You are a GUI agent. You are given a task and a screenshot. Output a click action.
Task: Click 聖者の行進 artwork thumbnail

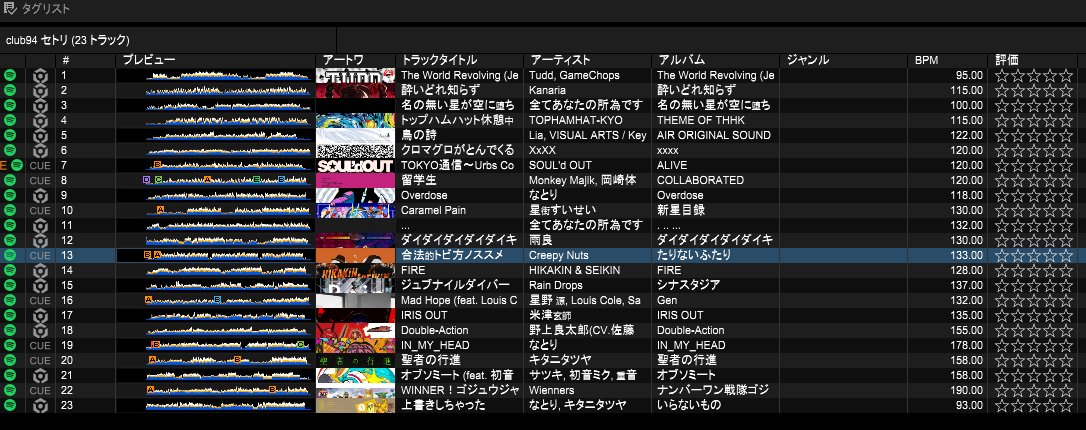point(355,360)
